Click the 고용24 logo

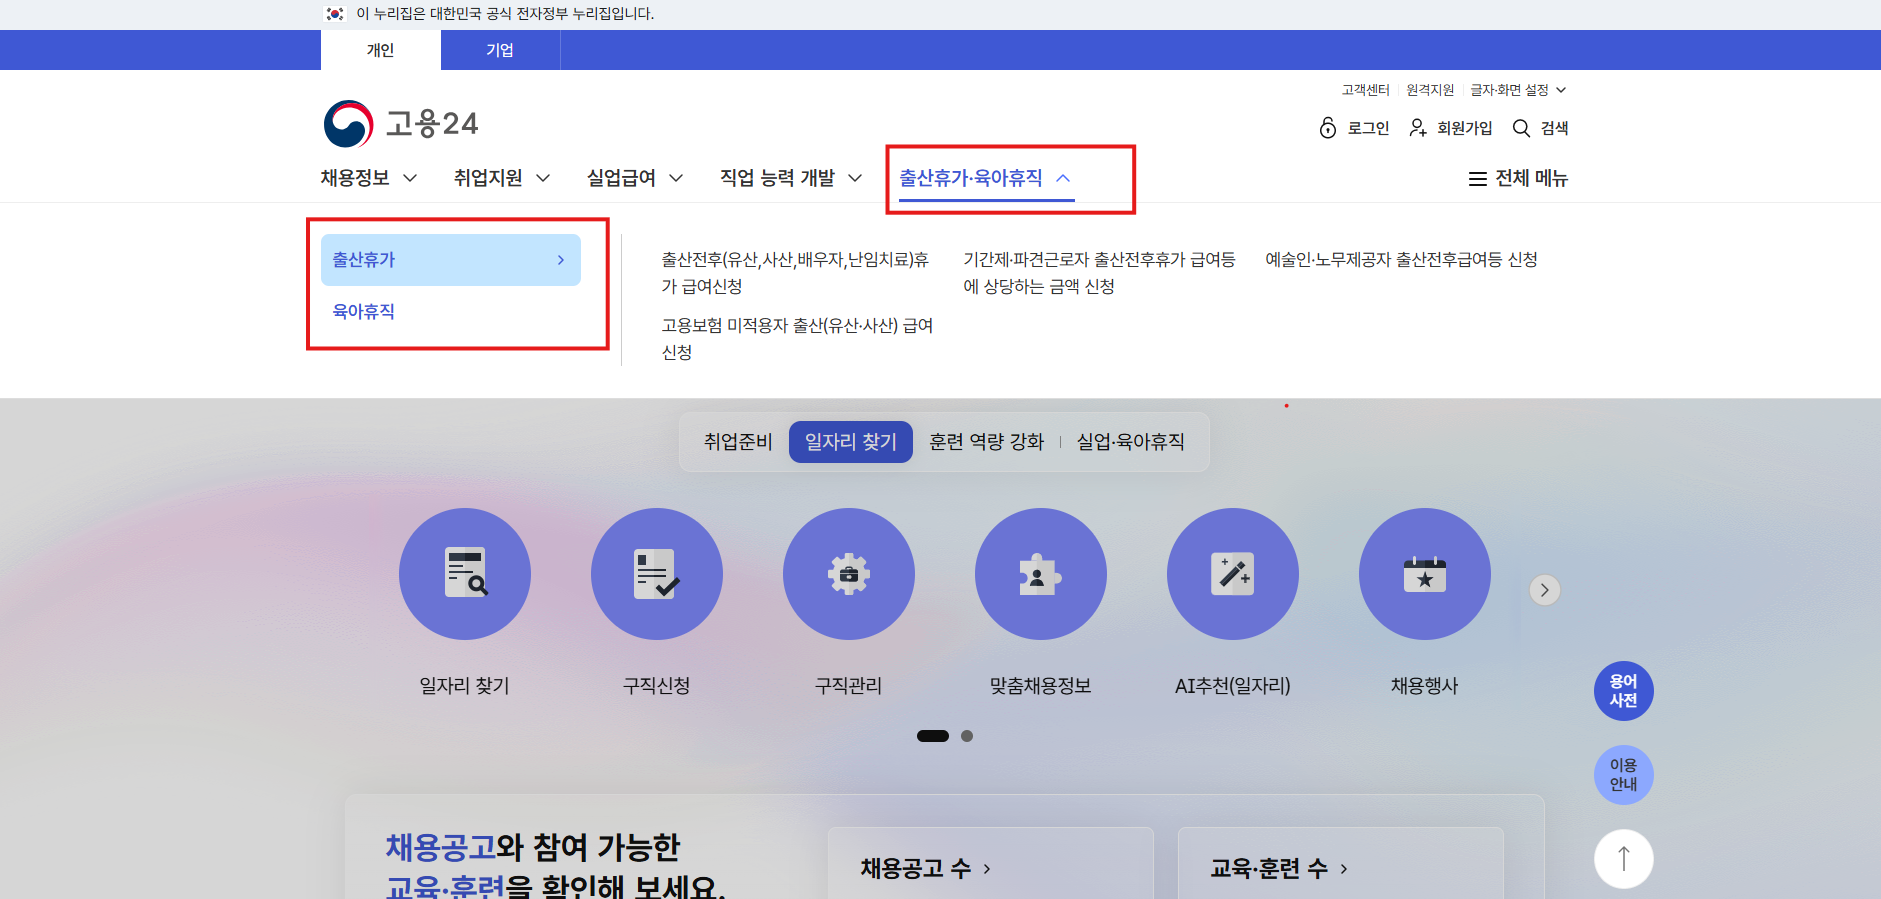[x=401, y=124]
